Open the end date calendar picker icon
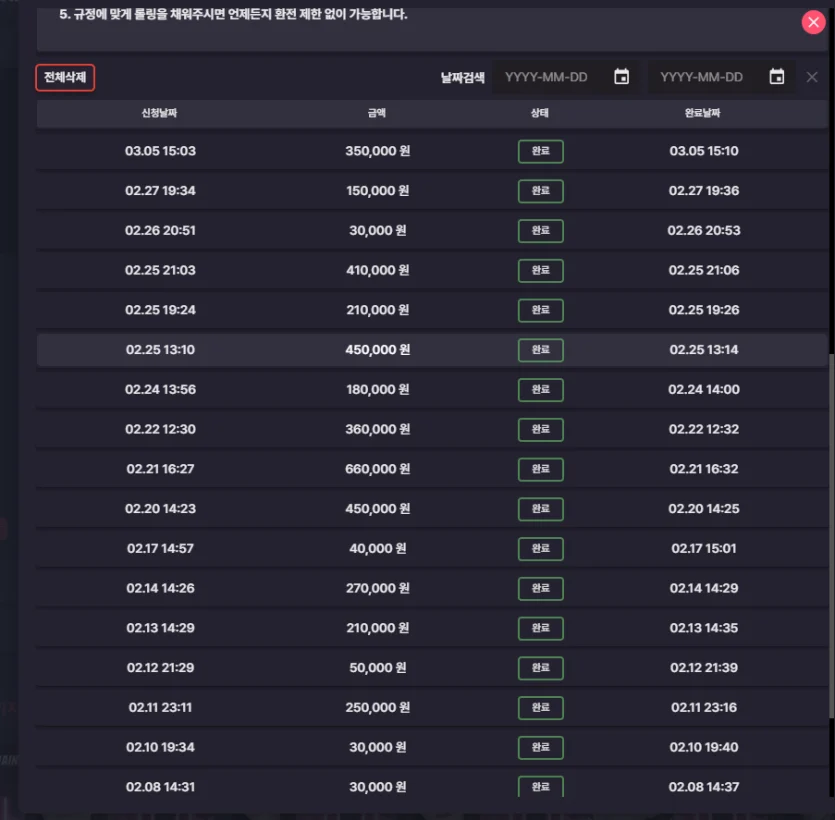This screenshot has height=820, width=835. click(x=776, y=77)
